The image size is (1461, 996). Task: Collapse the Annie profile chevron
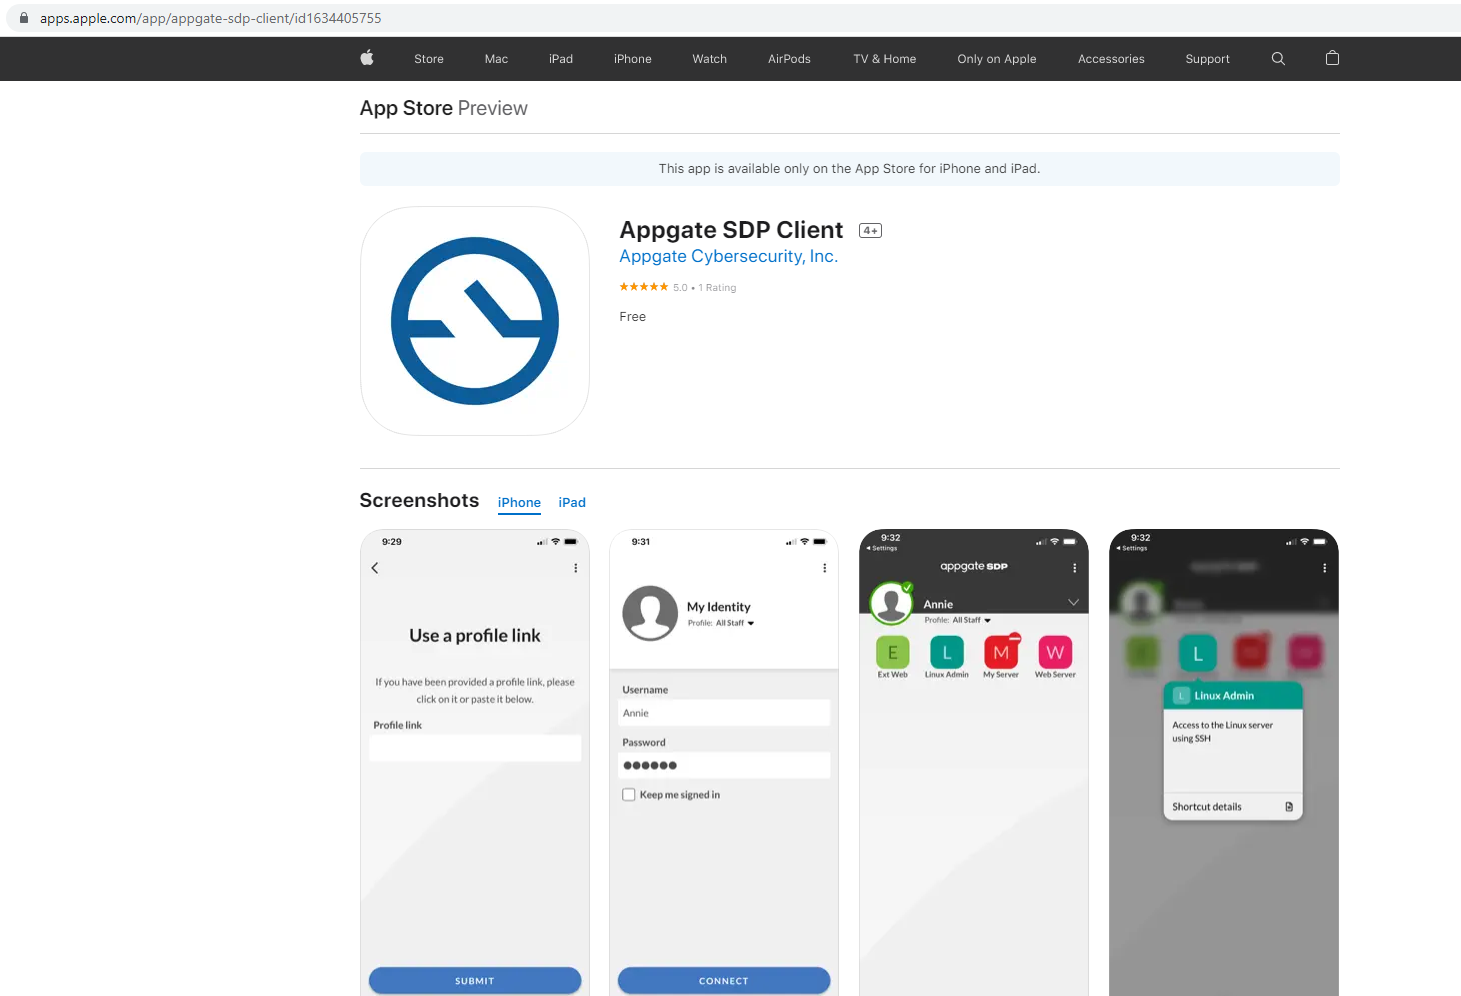click(1073, 601)
